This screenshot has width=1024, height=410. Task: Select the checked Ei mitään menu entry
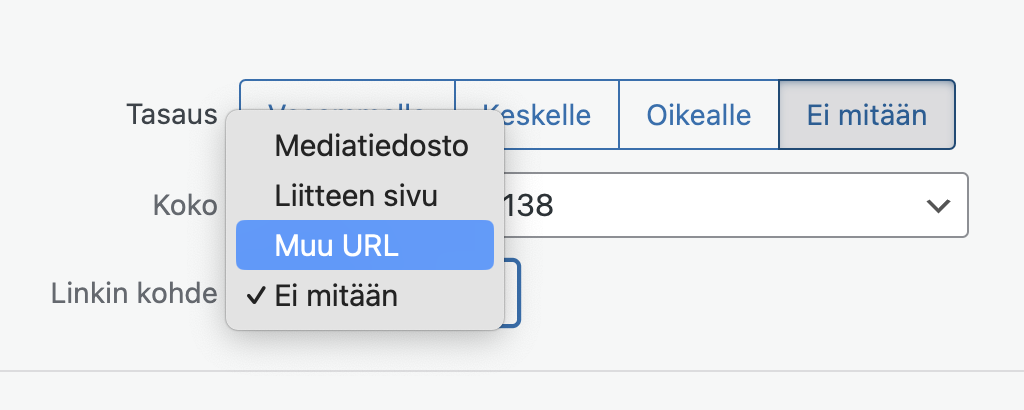(x=336, y=297)
